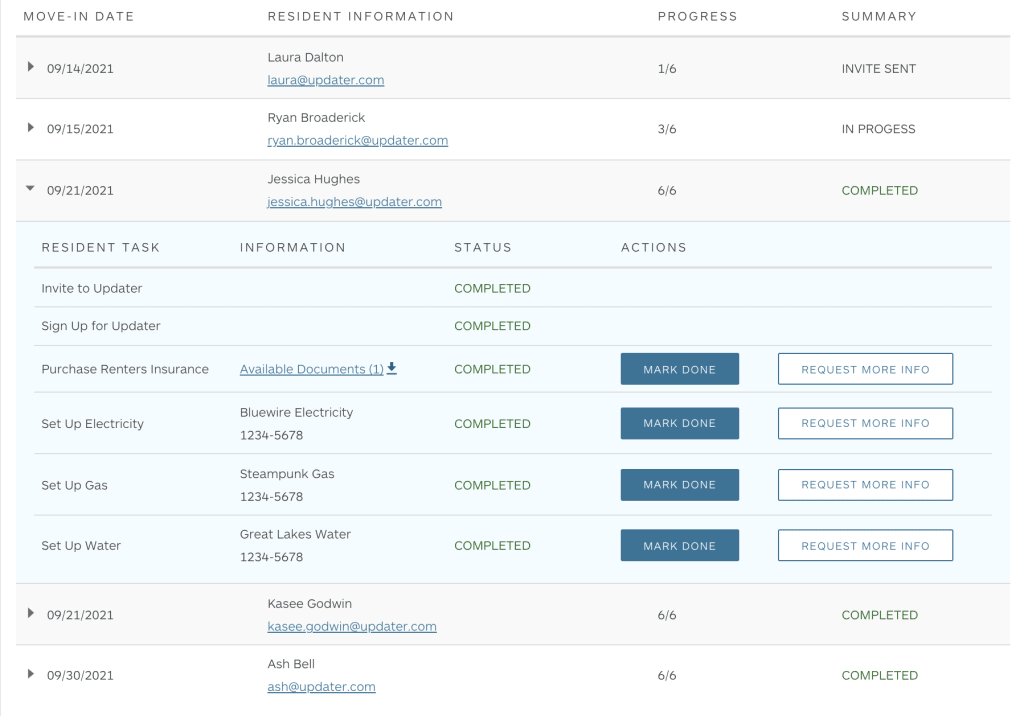
Task: Click the PROGRESS column header
Action: pos(697,16)
